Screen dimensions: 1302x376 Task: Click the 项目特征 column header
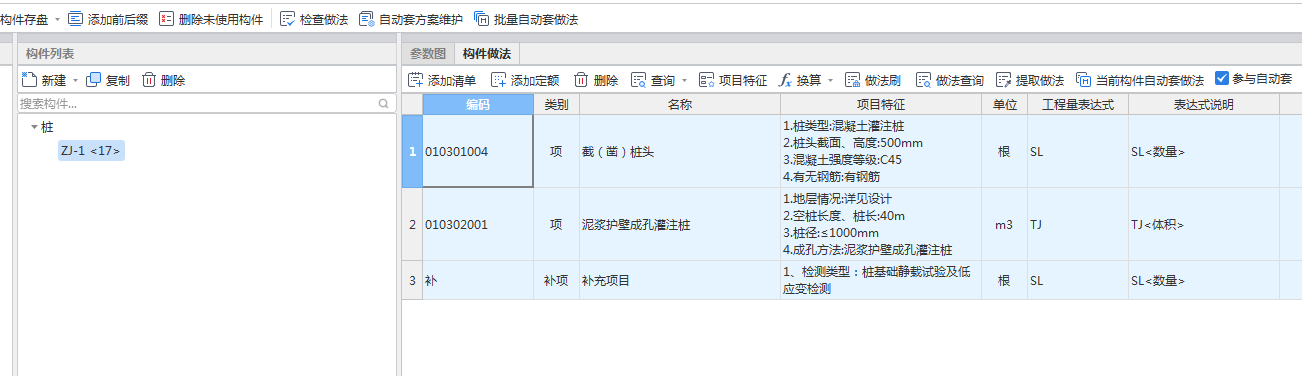881,104
